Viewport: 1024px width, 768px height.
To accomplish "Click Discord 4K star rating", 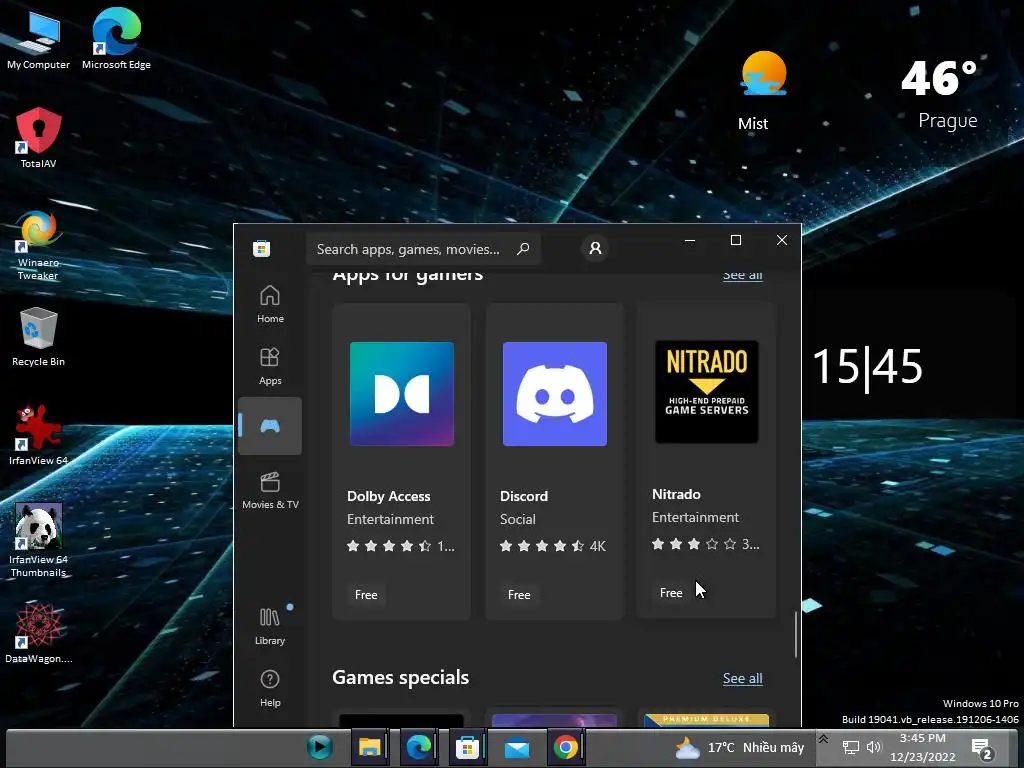I will [x=552, y=546].
